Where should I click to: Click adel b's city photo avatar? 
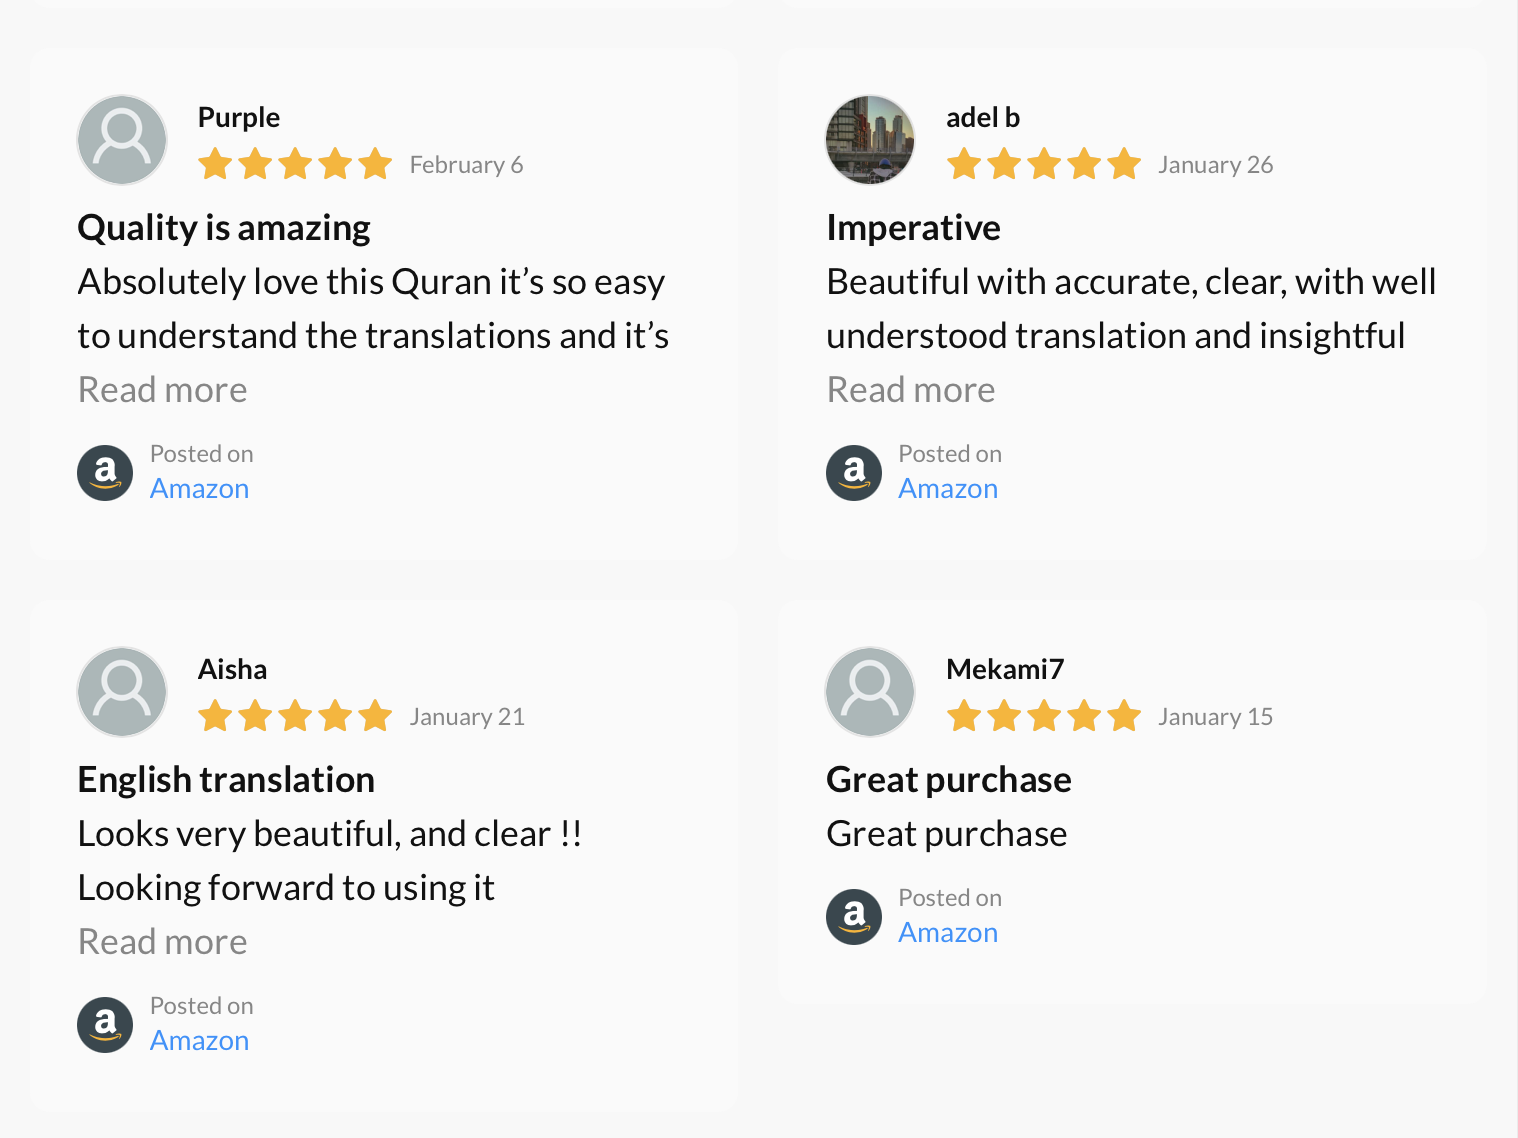870,140
